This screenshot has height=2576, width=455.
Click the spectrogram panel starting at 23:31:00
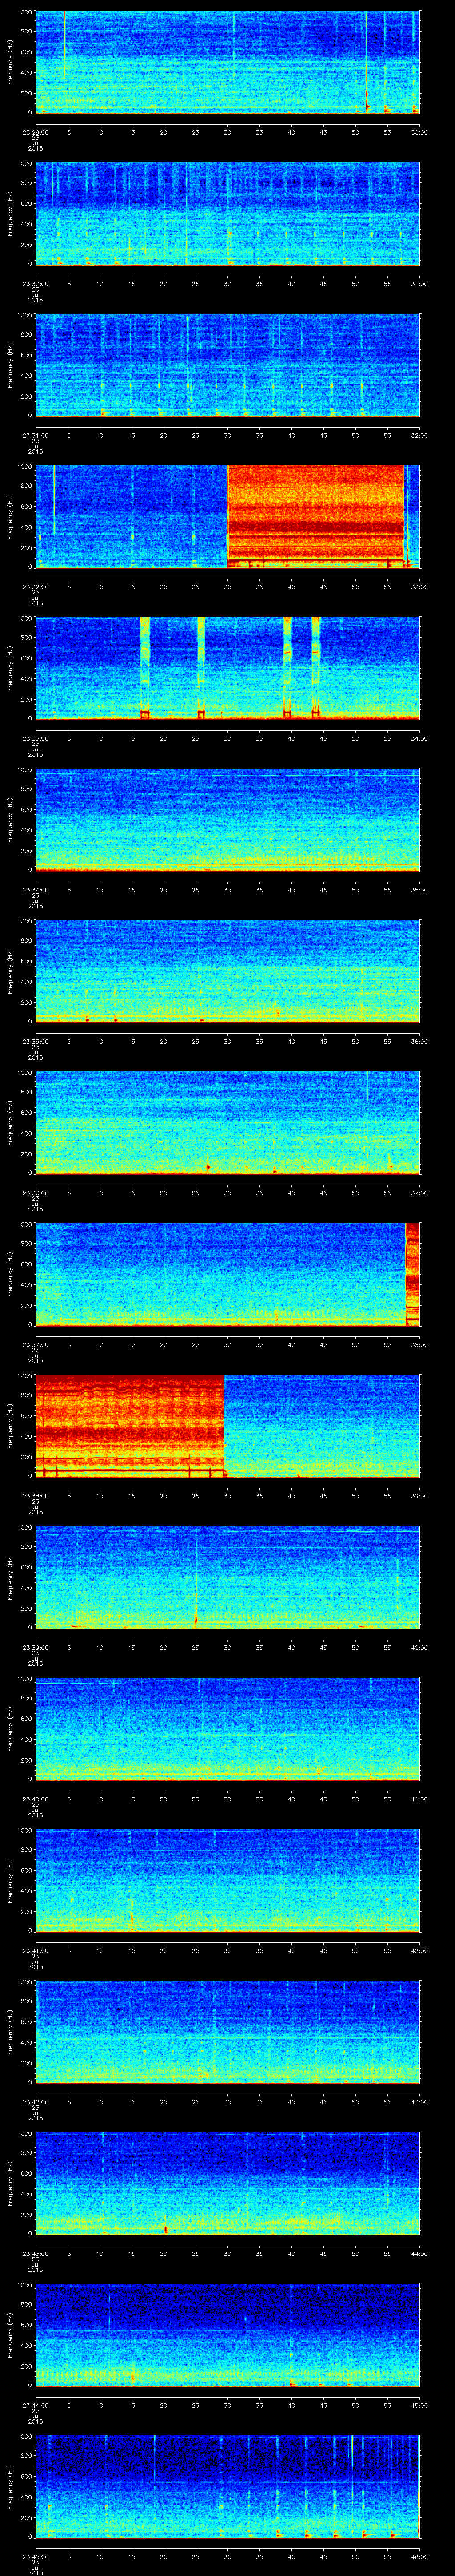(227, 365)
